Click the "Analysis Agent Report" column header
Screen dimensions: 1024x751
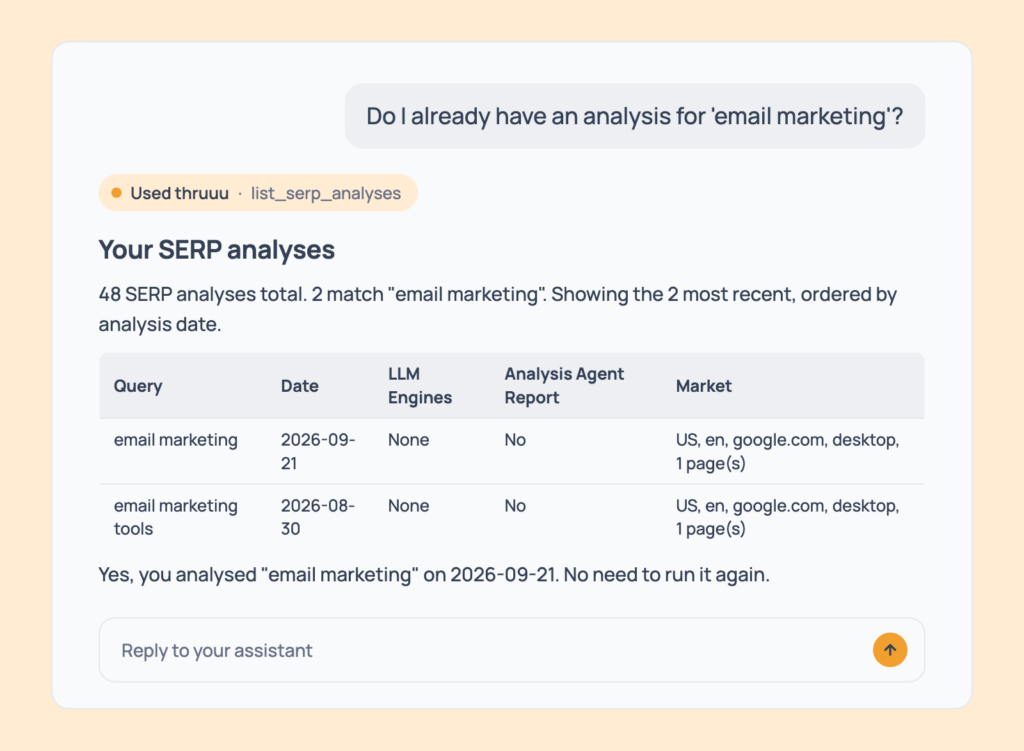click(x=564, y=386)
